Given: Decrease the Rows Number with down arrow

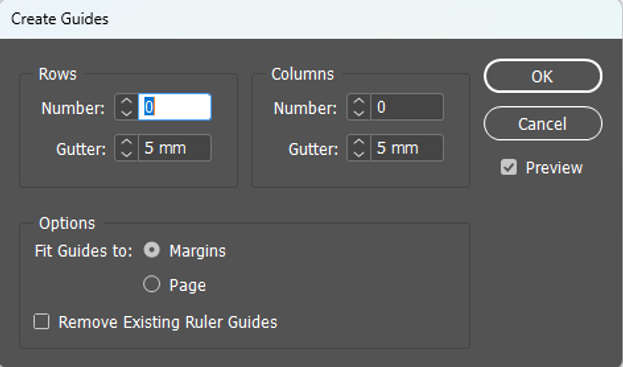Looking at the screenshot, I should tap(126, 113).
